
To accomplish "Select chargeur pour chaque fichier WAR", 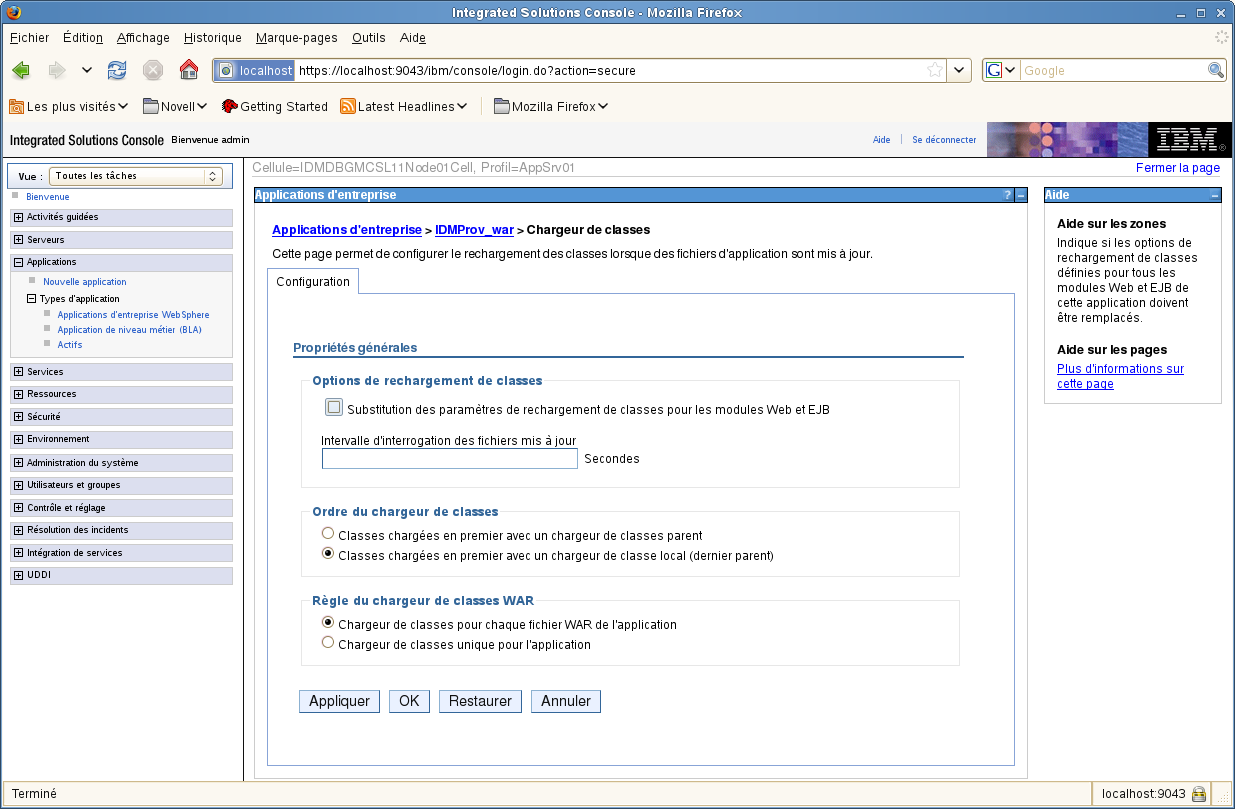I will click(328, 624).
